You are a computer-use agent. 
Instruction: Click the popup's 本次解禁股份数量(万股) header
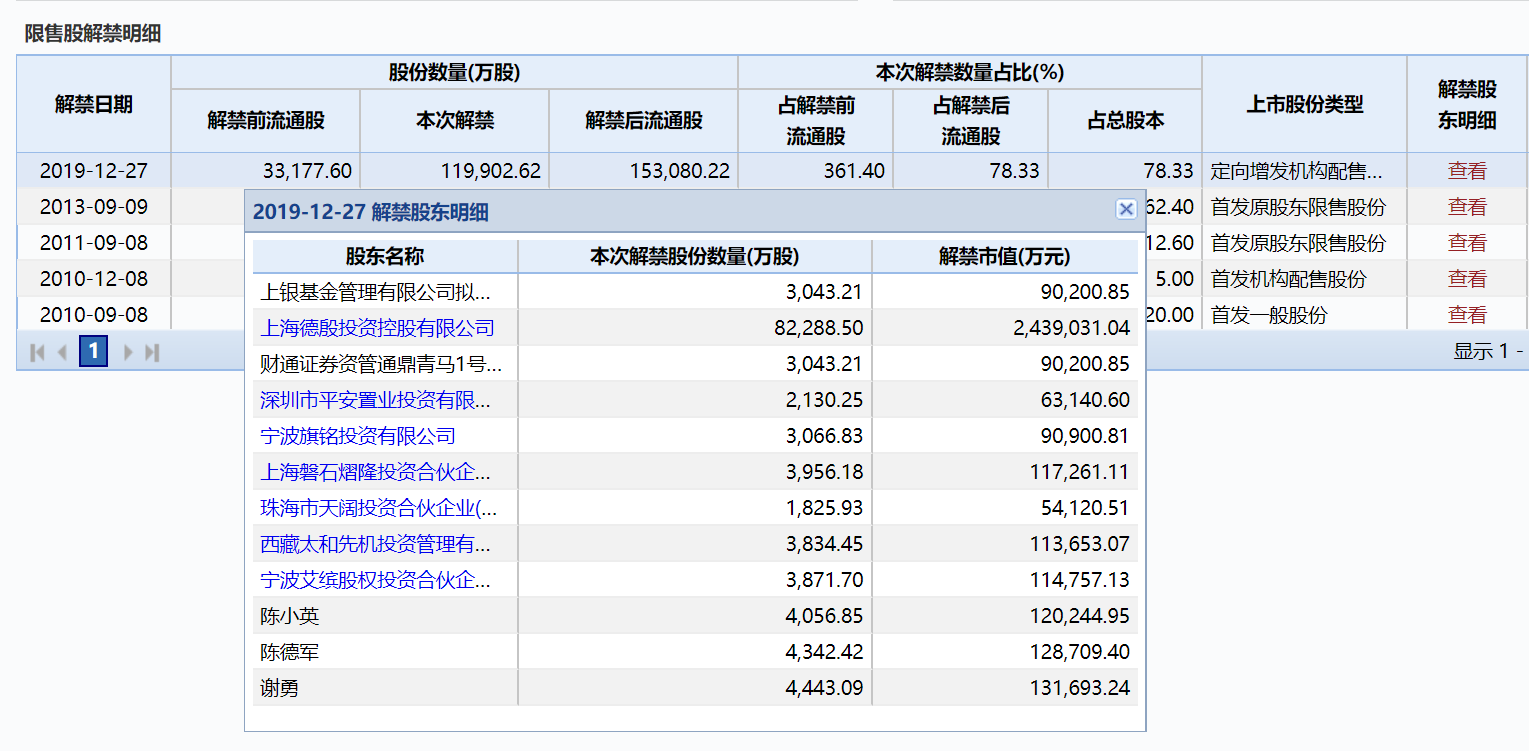[x=695, y=257]
